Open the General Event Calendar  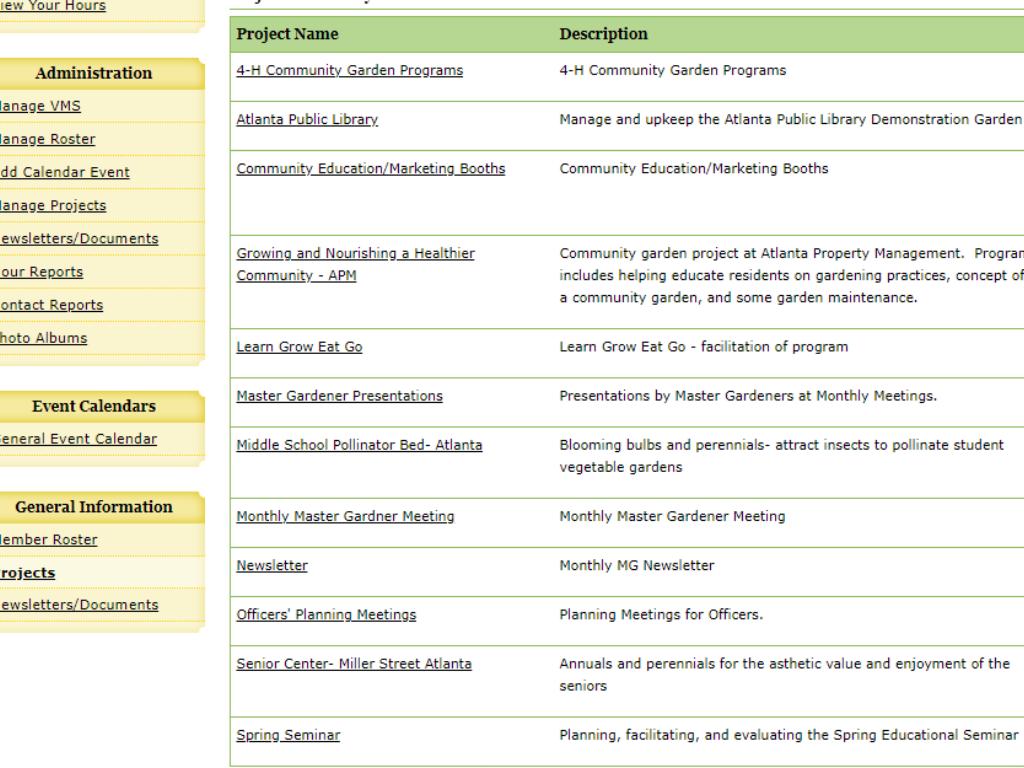[78, 439]
